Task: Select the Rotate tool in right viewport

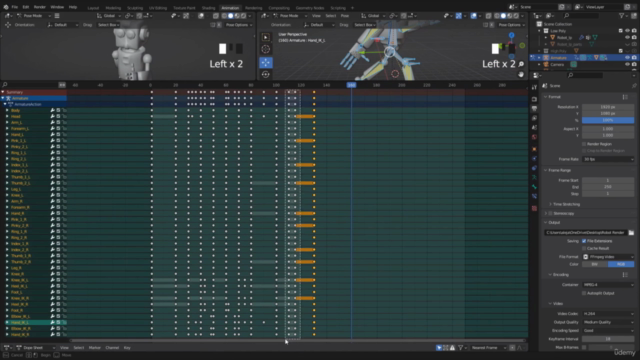Action: tap(265, 74)
